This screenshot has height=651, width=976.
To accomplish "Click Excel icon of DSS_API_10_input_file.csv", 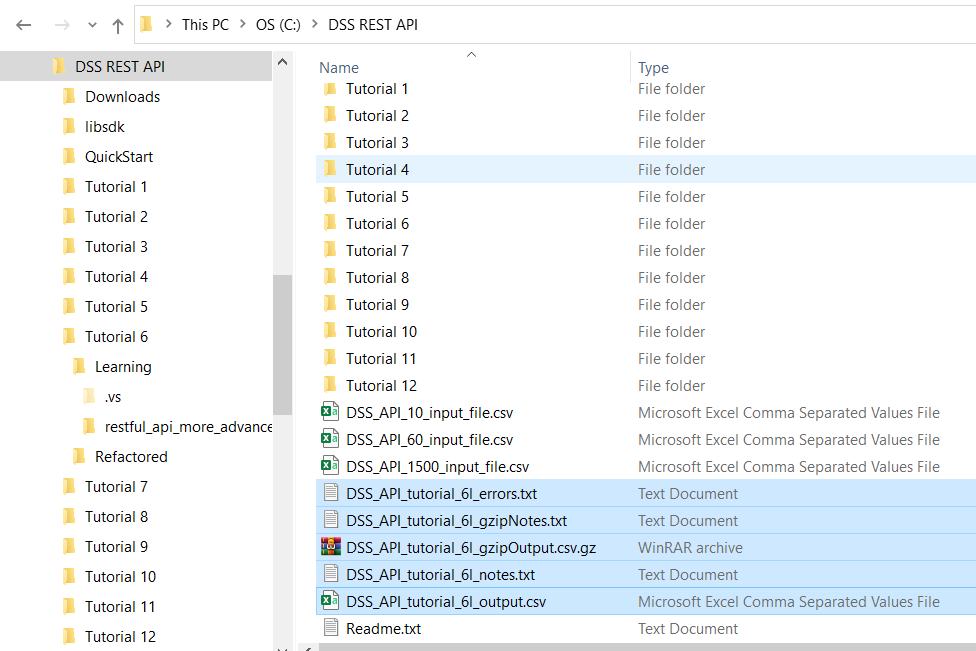I will click(330, 412).
